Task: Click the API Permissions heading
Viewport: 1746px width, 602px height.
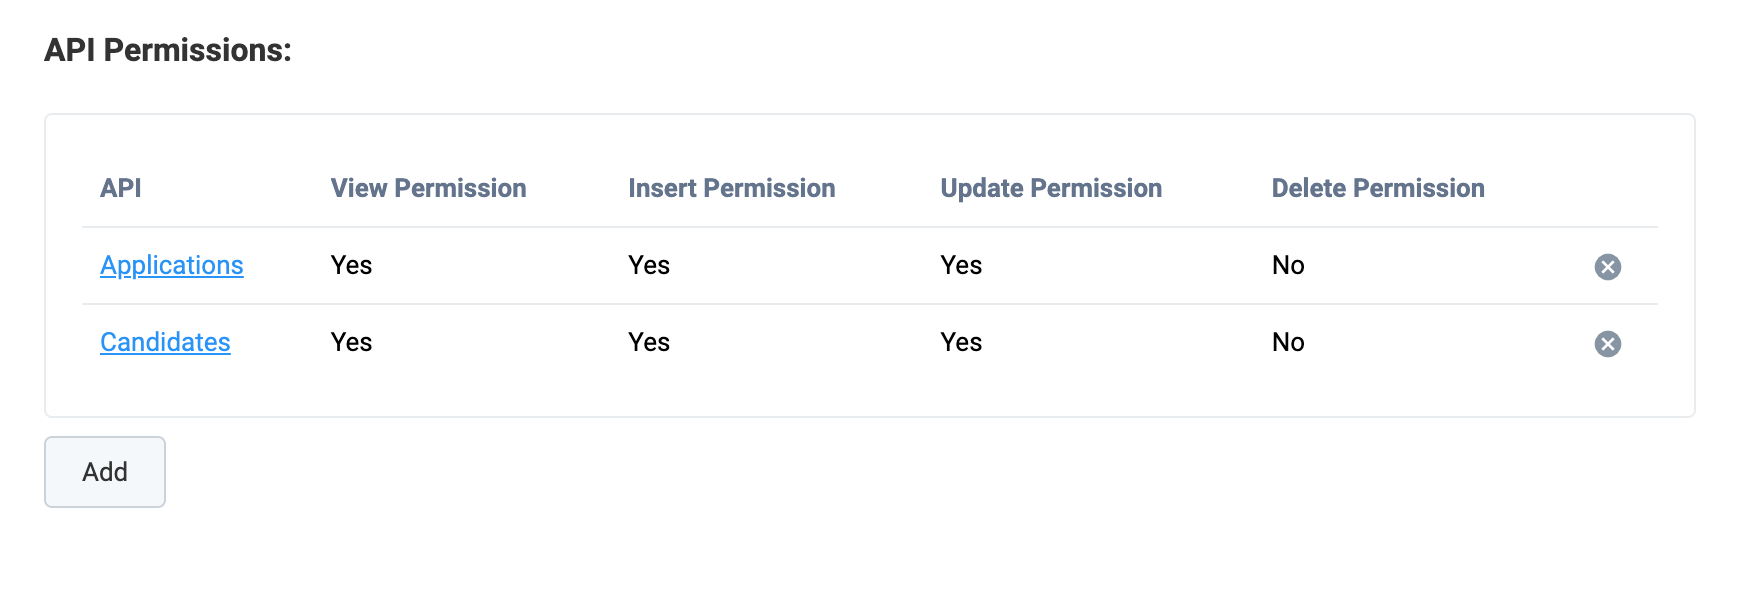Action: click(x=168, y=50)
